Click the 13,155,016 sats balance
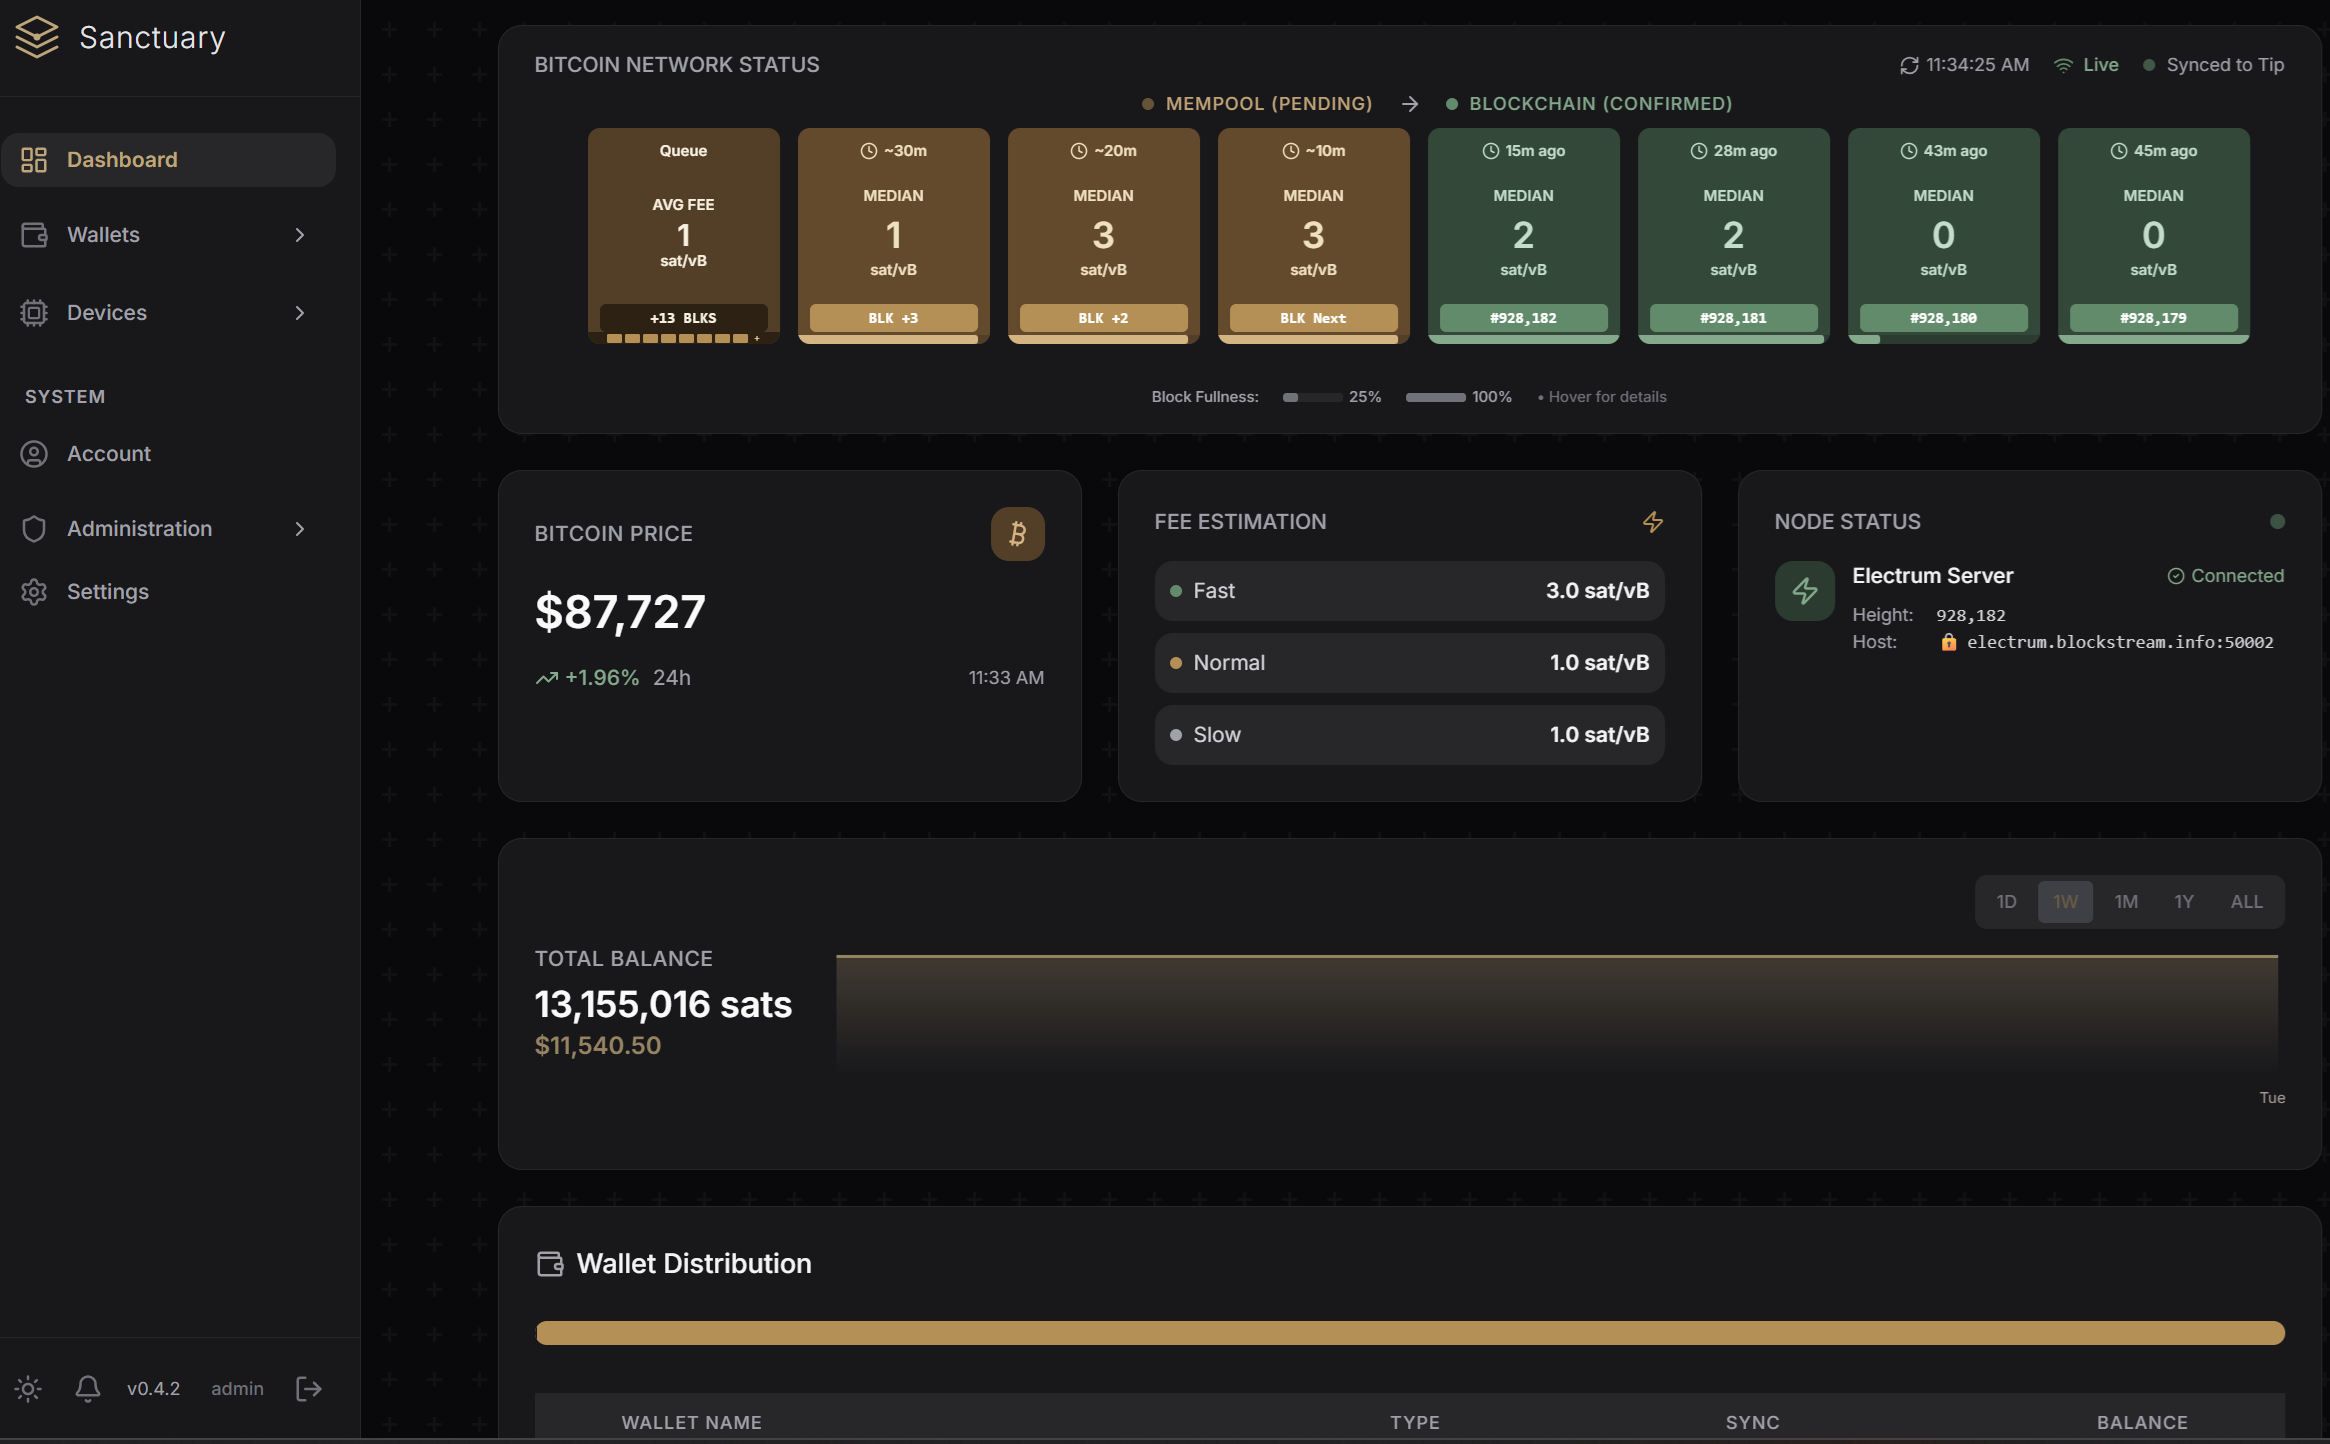The width and height of the screenshot is (2330, 1444). (663, 1005)
